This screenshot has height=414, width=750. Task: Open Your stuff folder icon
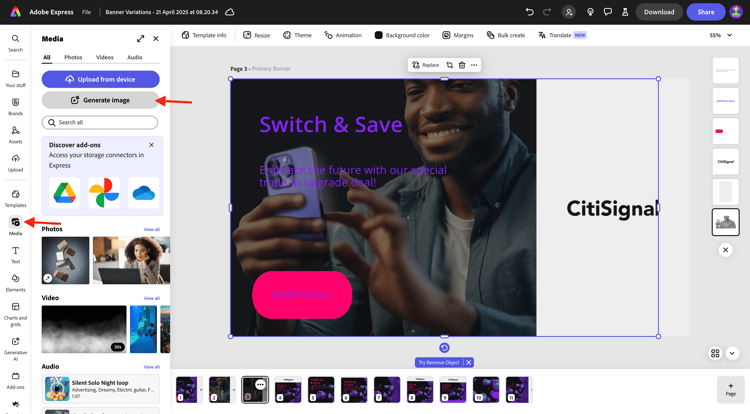point(15,78)
